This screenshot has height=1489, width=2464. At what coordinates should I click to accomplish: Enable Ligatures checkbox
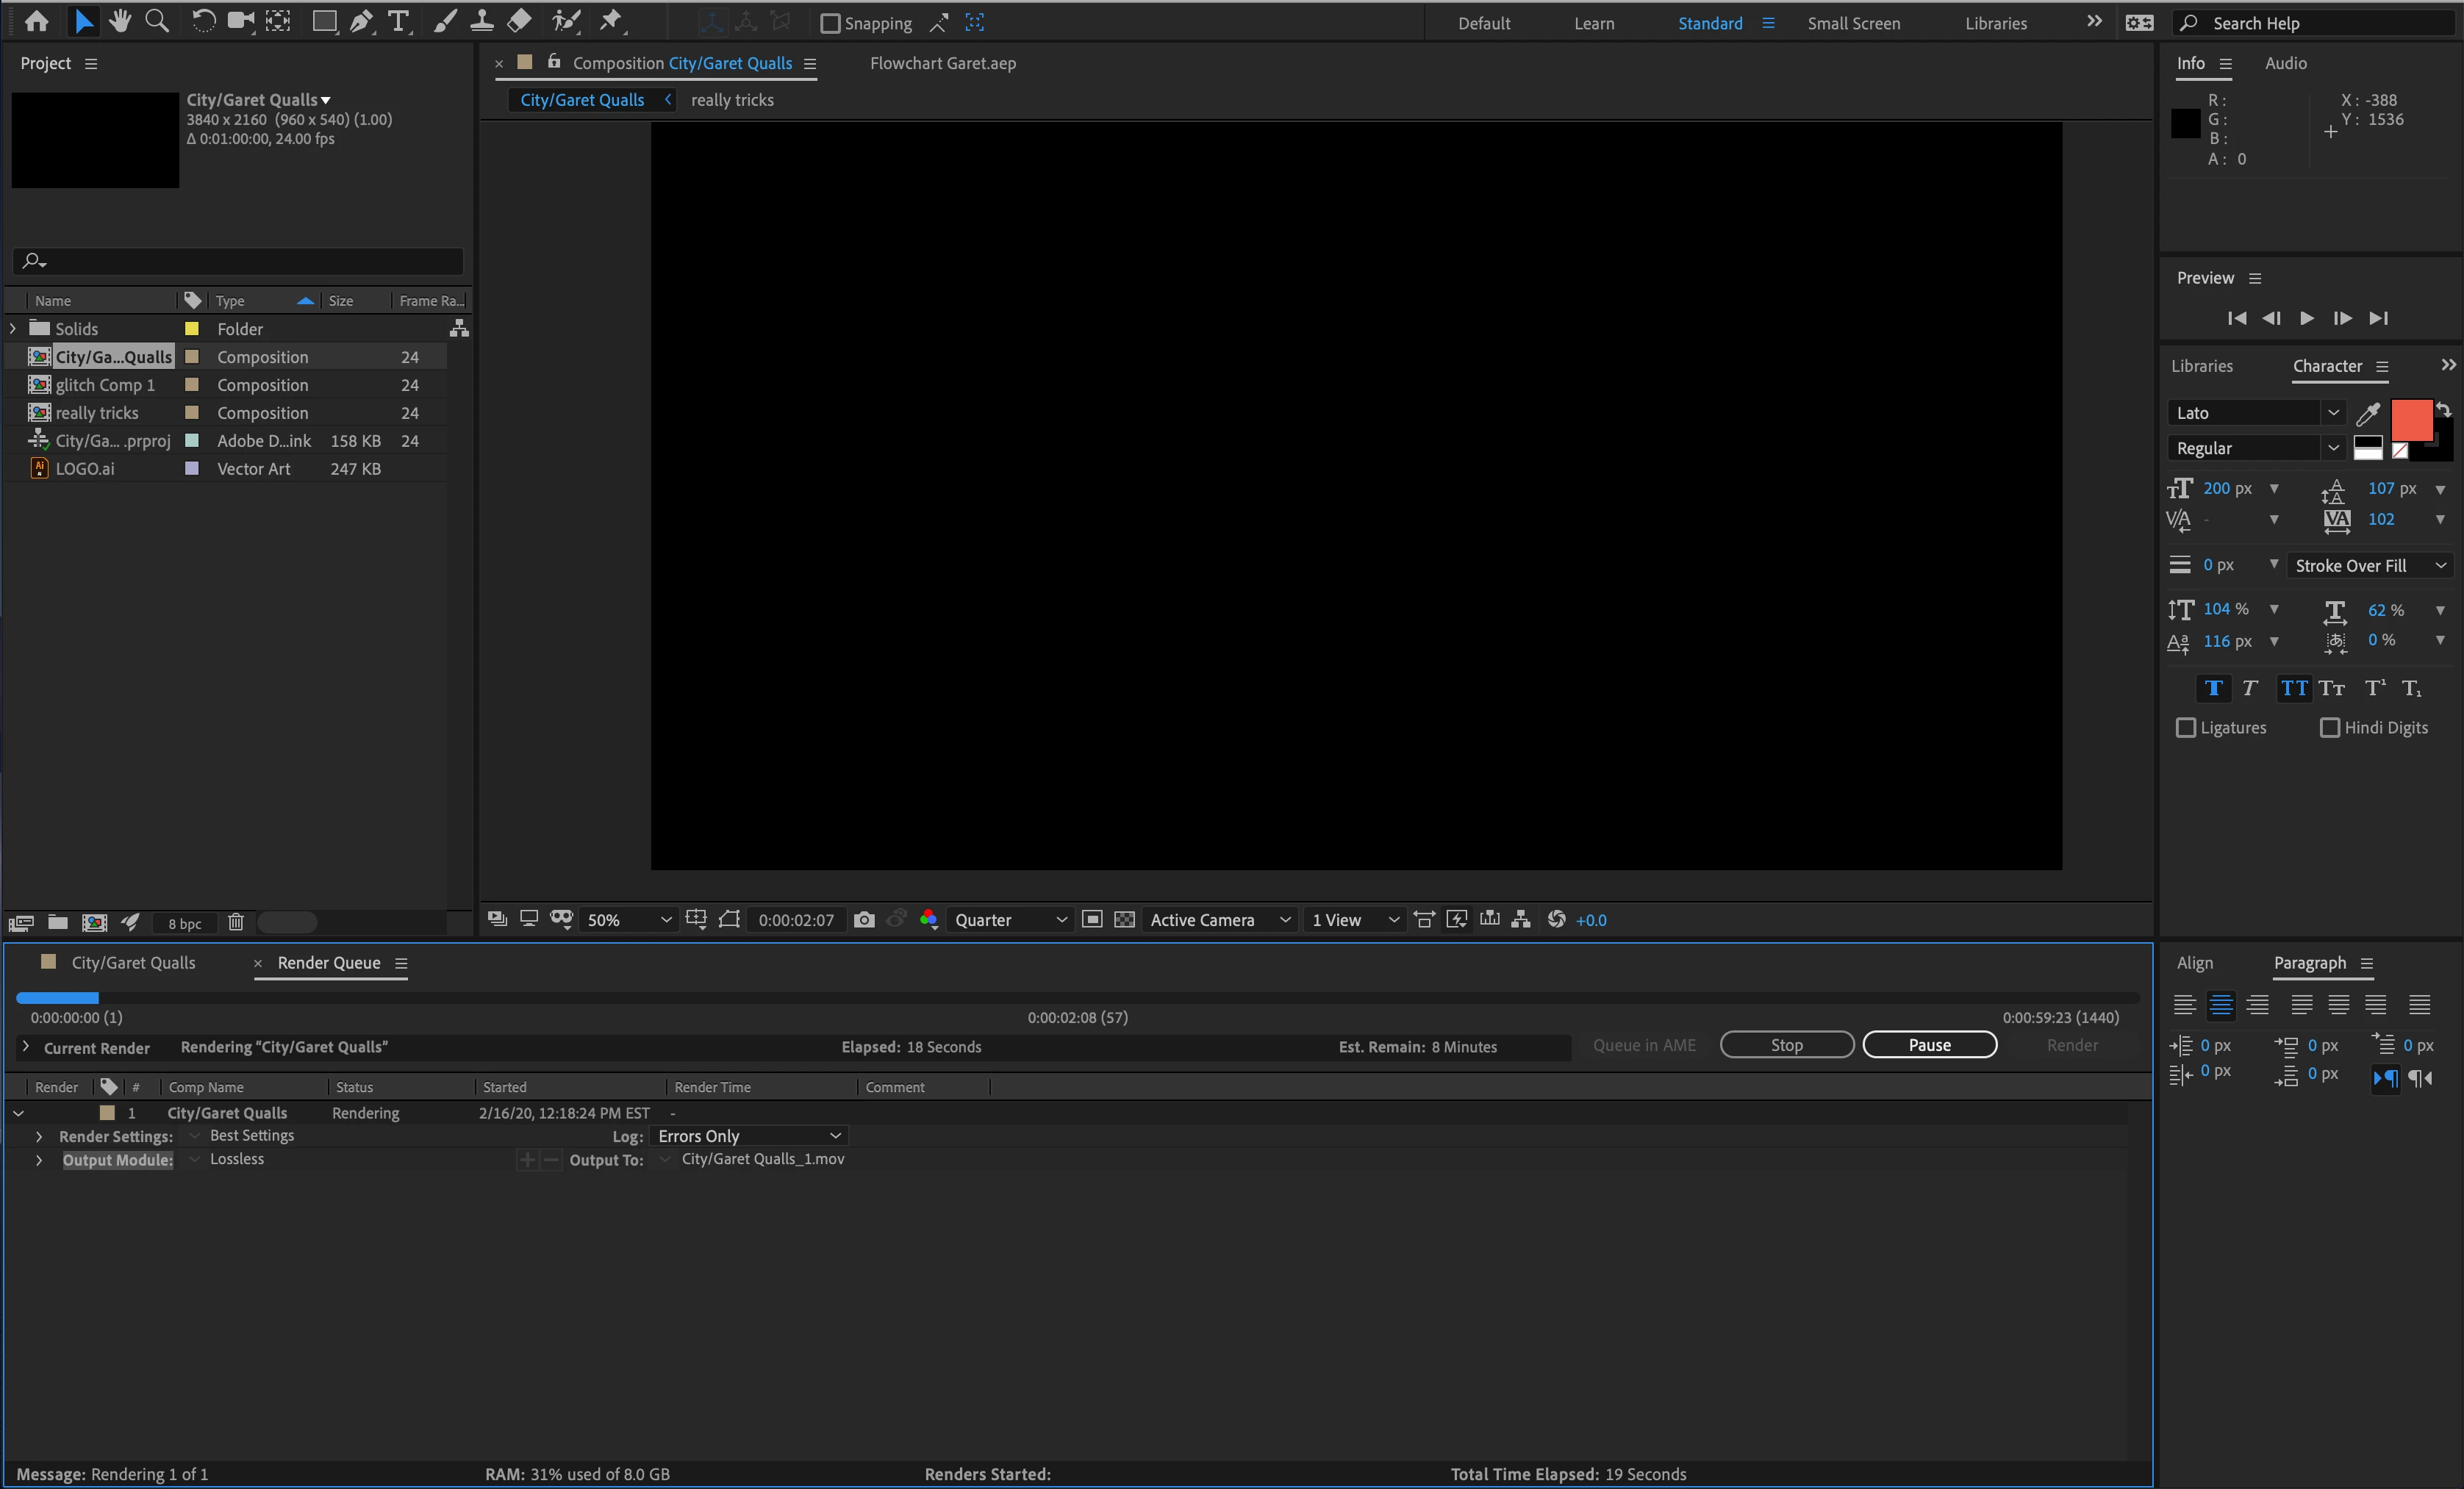point(2186,728)
